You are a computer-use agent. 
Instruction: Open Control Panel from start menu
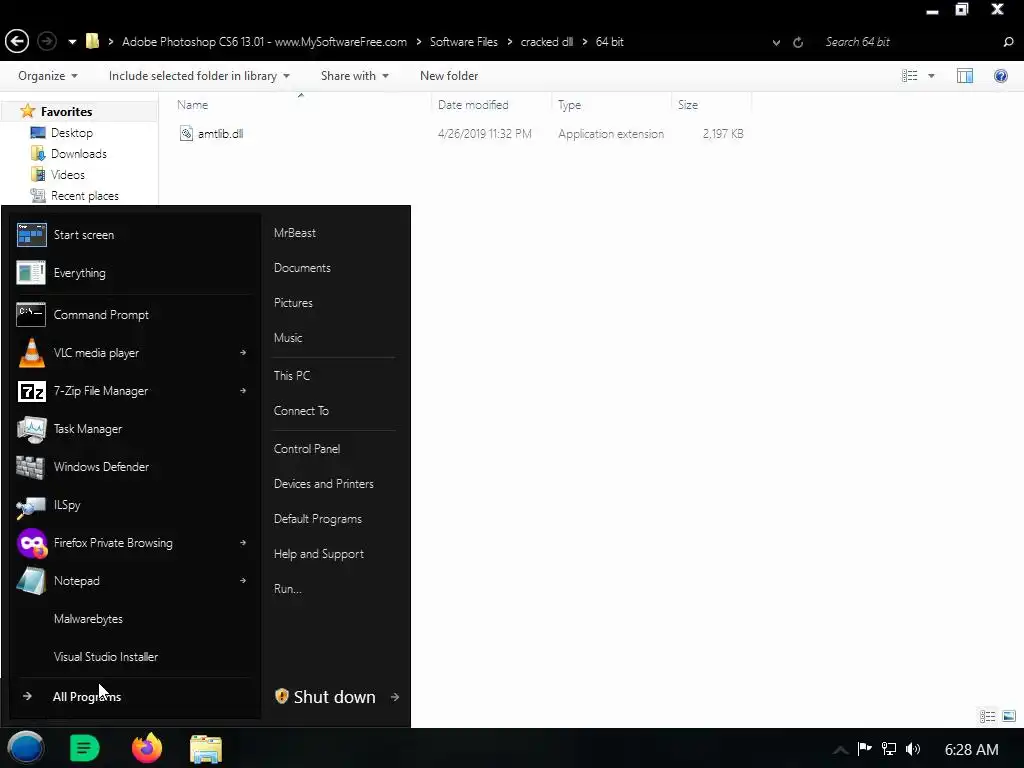pos(307,449)
